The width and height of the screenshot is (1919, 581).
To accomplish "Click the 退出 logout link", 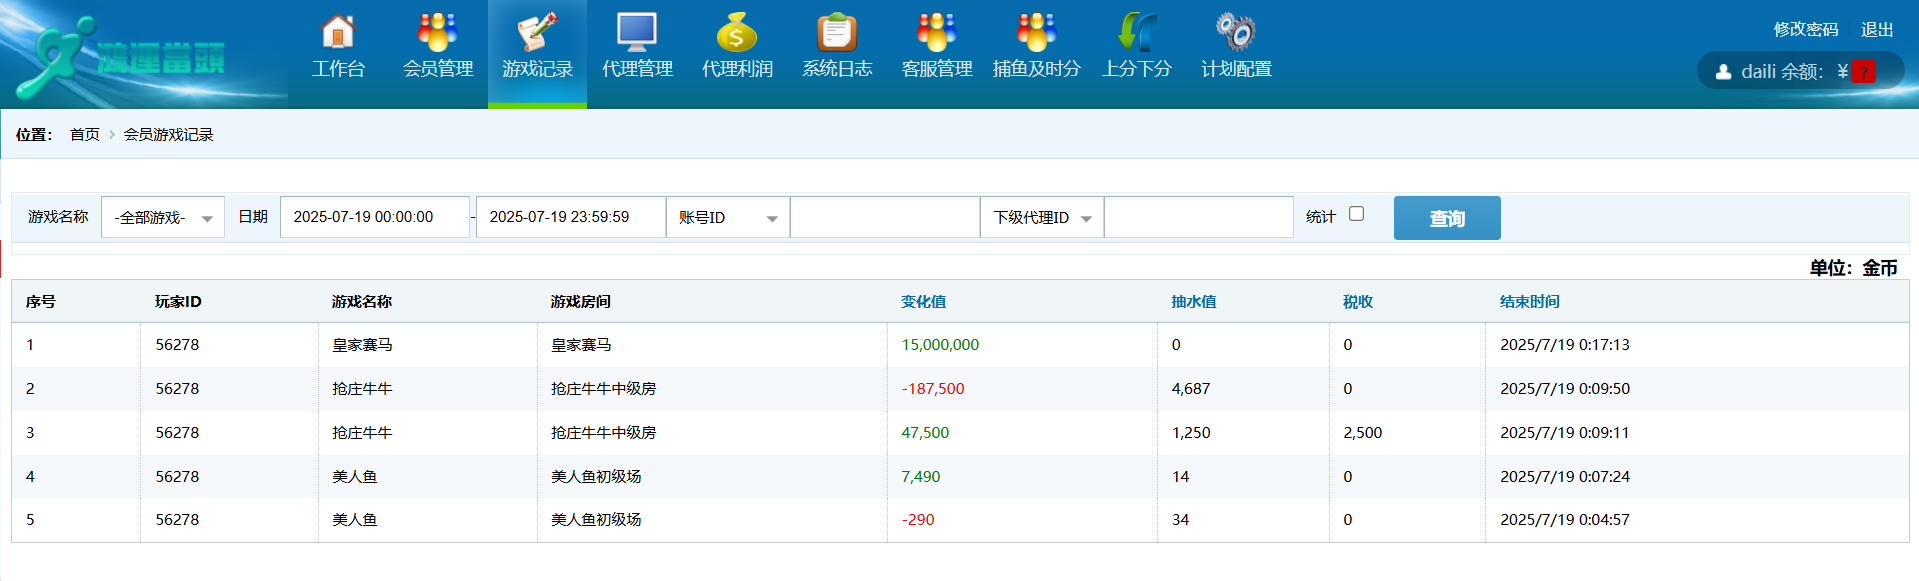I will 1876,30.
